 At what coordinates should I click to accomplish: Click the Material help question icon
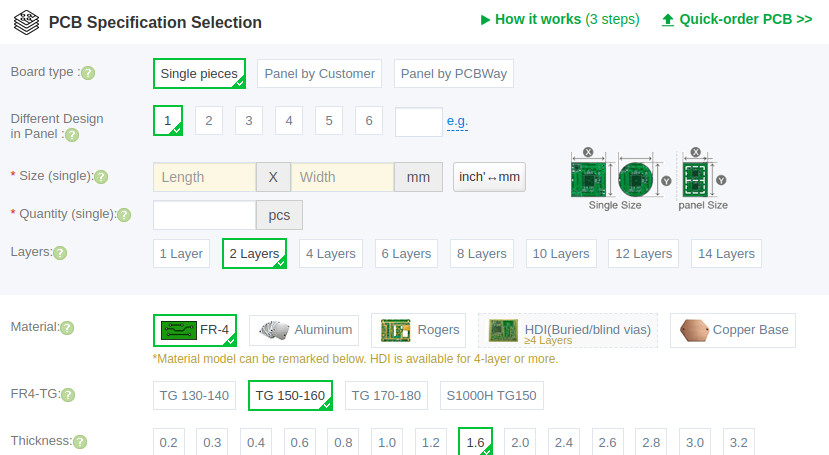pos(67,328)
